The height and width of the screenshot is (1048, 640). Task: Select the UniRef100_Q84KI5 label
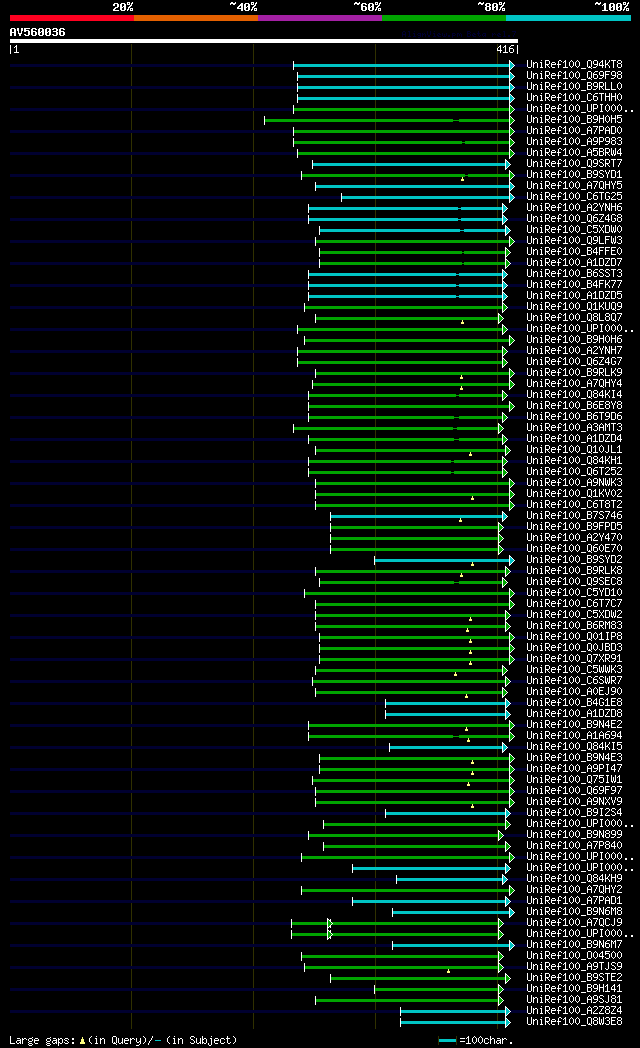point(574,747)
